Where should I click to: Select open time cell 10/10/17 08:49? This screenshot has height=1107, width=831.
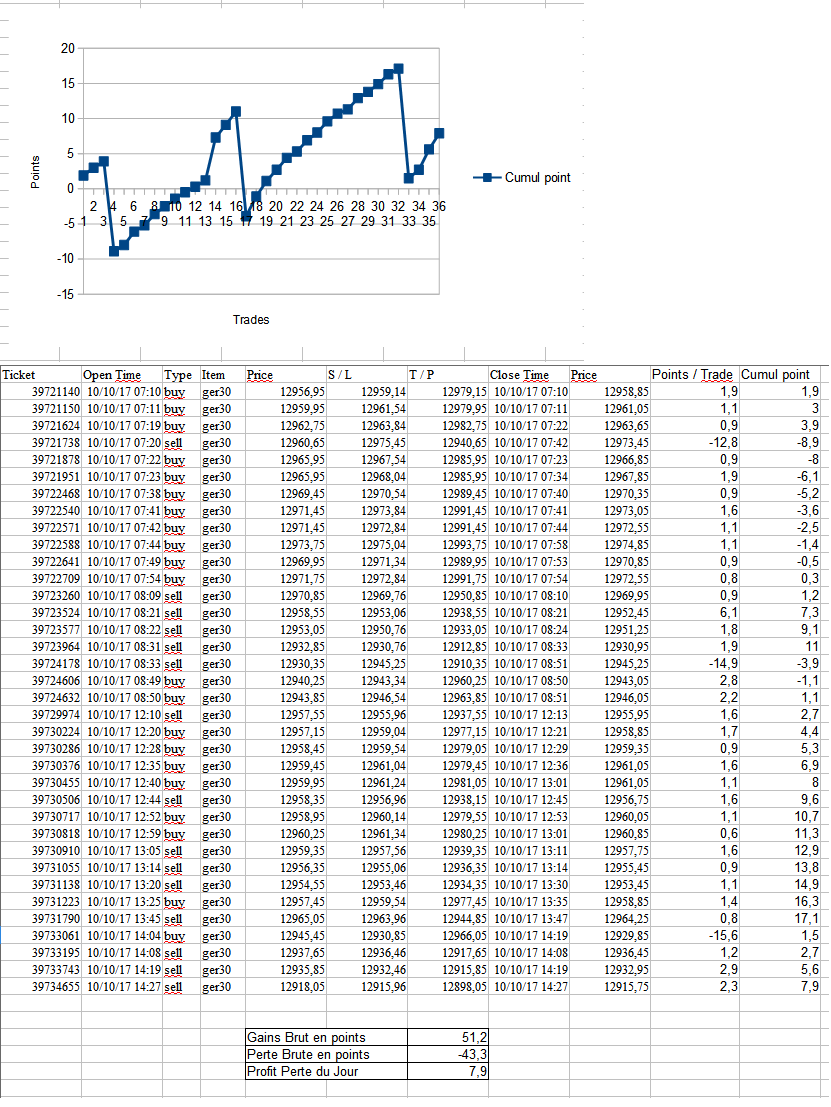(122, 681)
